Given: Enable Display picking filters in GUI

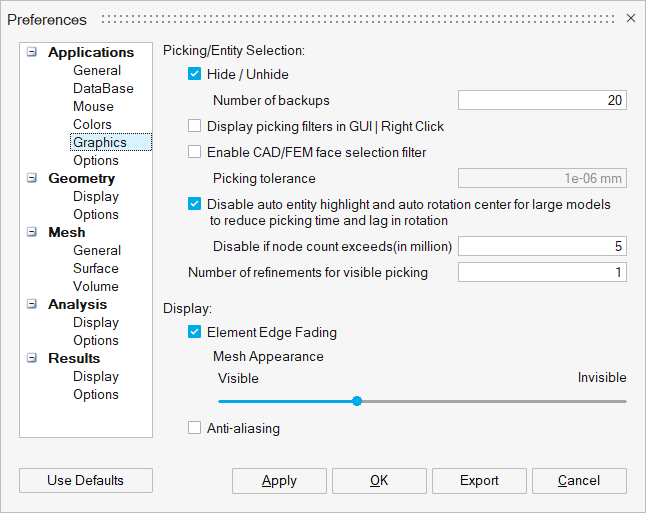Looking at the screenshot, I should [195, 126].
